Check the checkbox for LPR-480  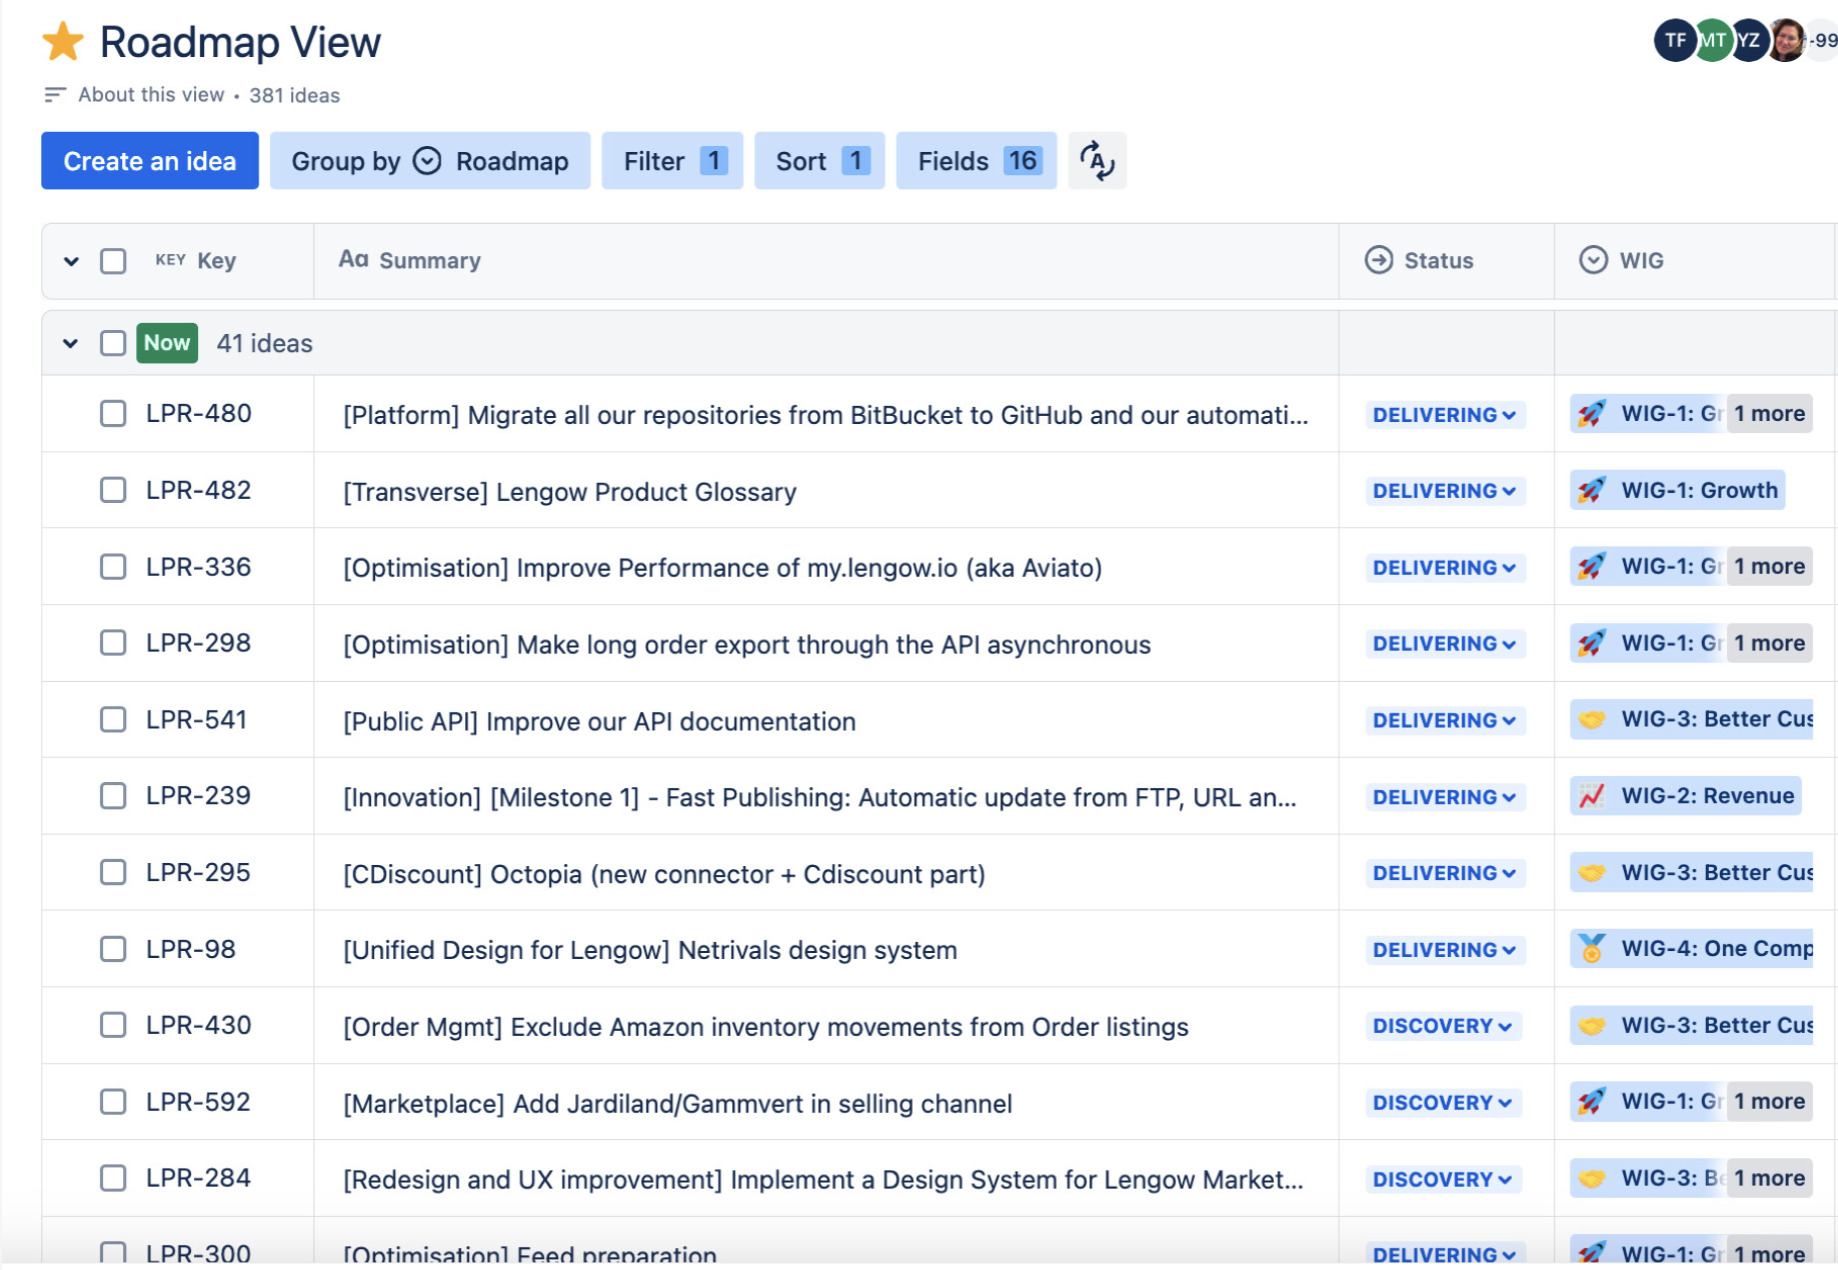(x=112, y=413)
